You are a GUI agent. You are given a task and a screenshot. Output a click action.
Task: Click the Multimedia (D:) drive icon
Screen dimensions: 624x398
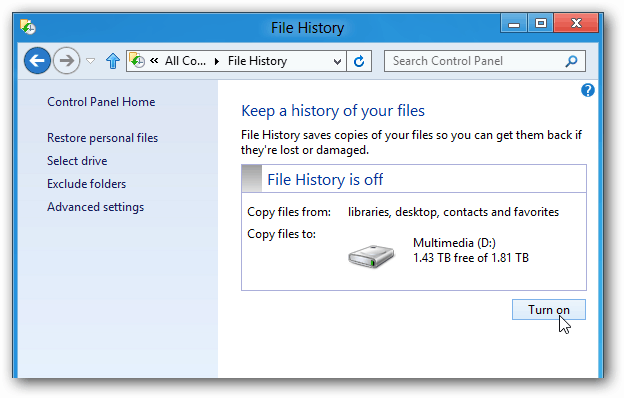(371, 256)
